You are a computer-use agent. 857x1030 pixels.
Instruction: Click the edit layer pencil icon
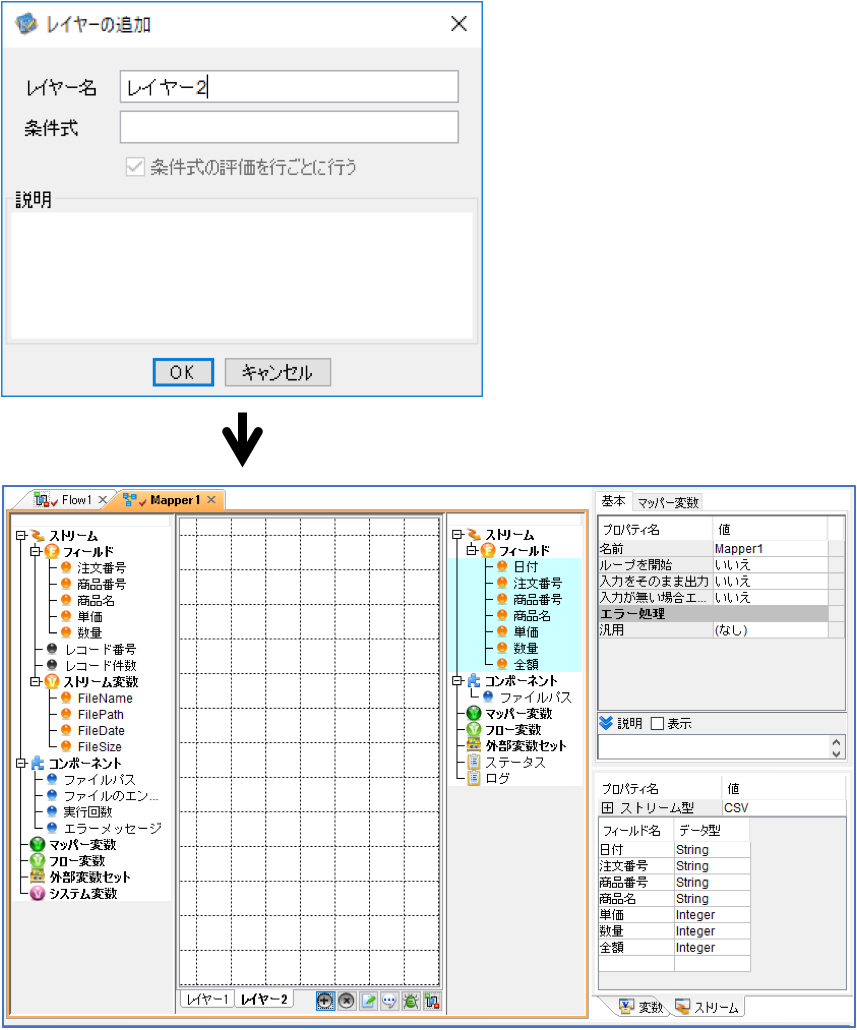[368, 1000]
